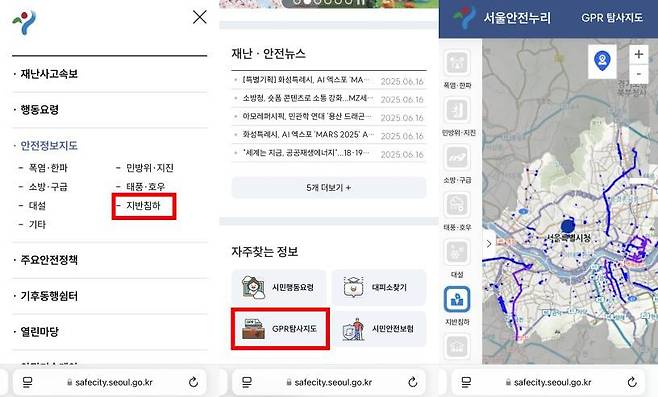Screen dimensions: 658x397
Task: Tap the safecity.seoul.go.kr address on menu screen
Action: (114, 382)
